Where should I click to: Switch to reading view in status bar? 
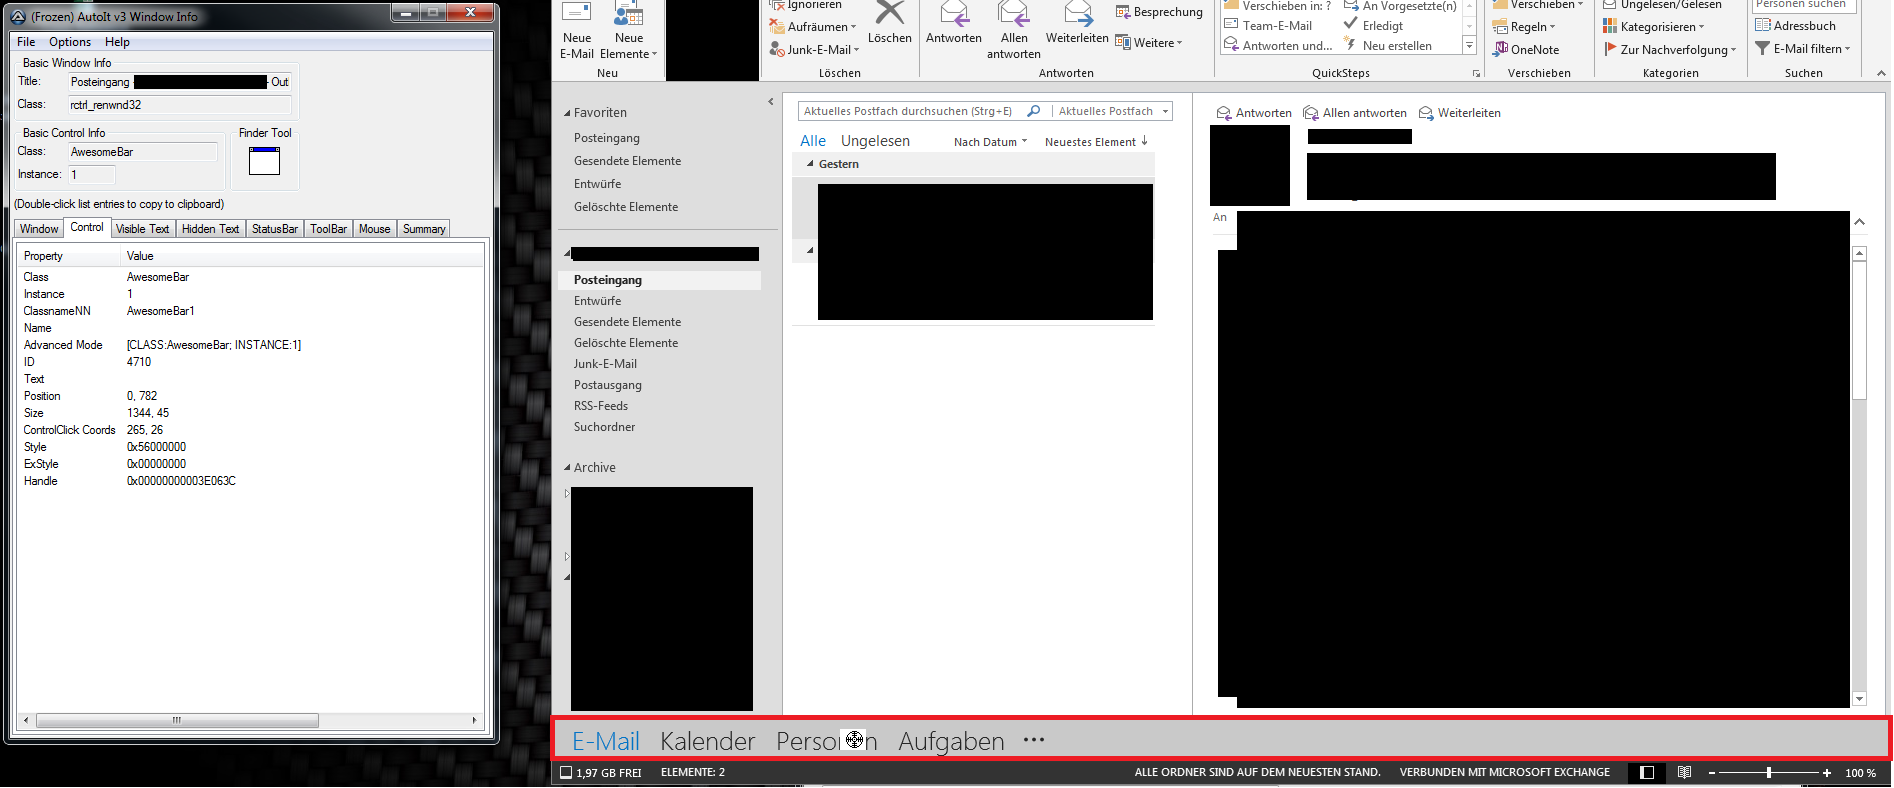click(x=1685, y=772)
